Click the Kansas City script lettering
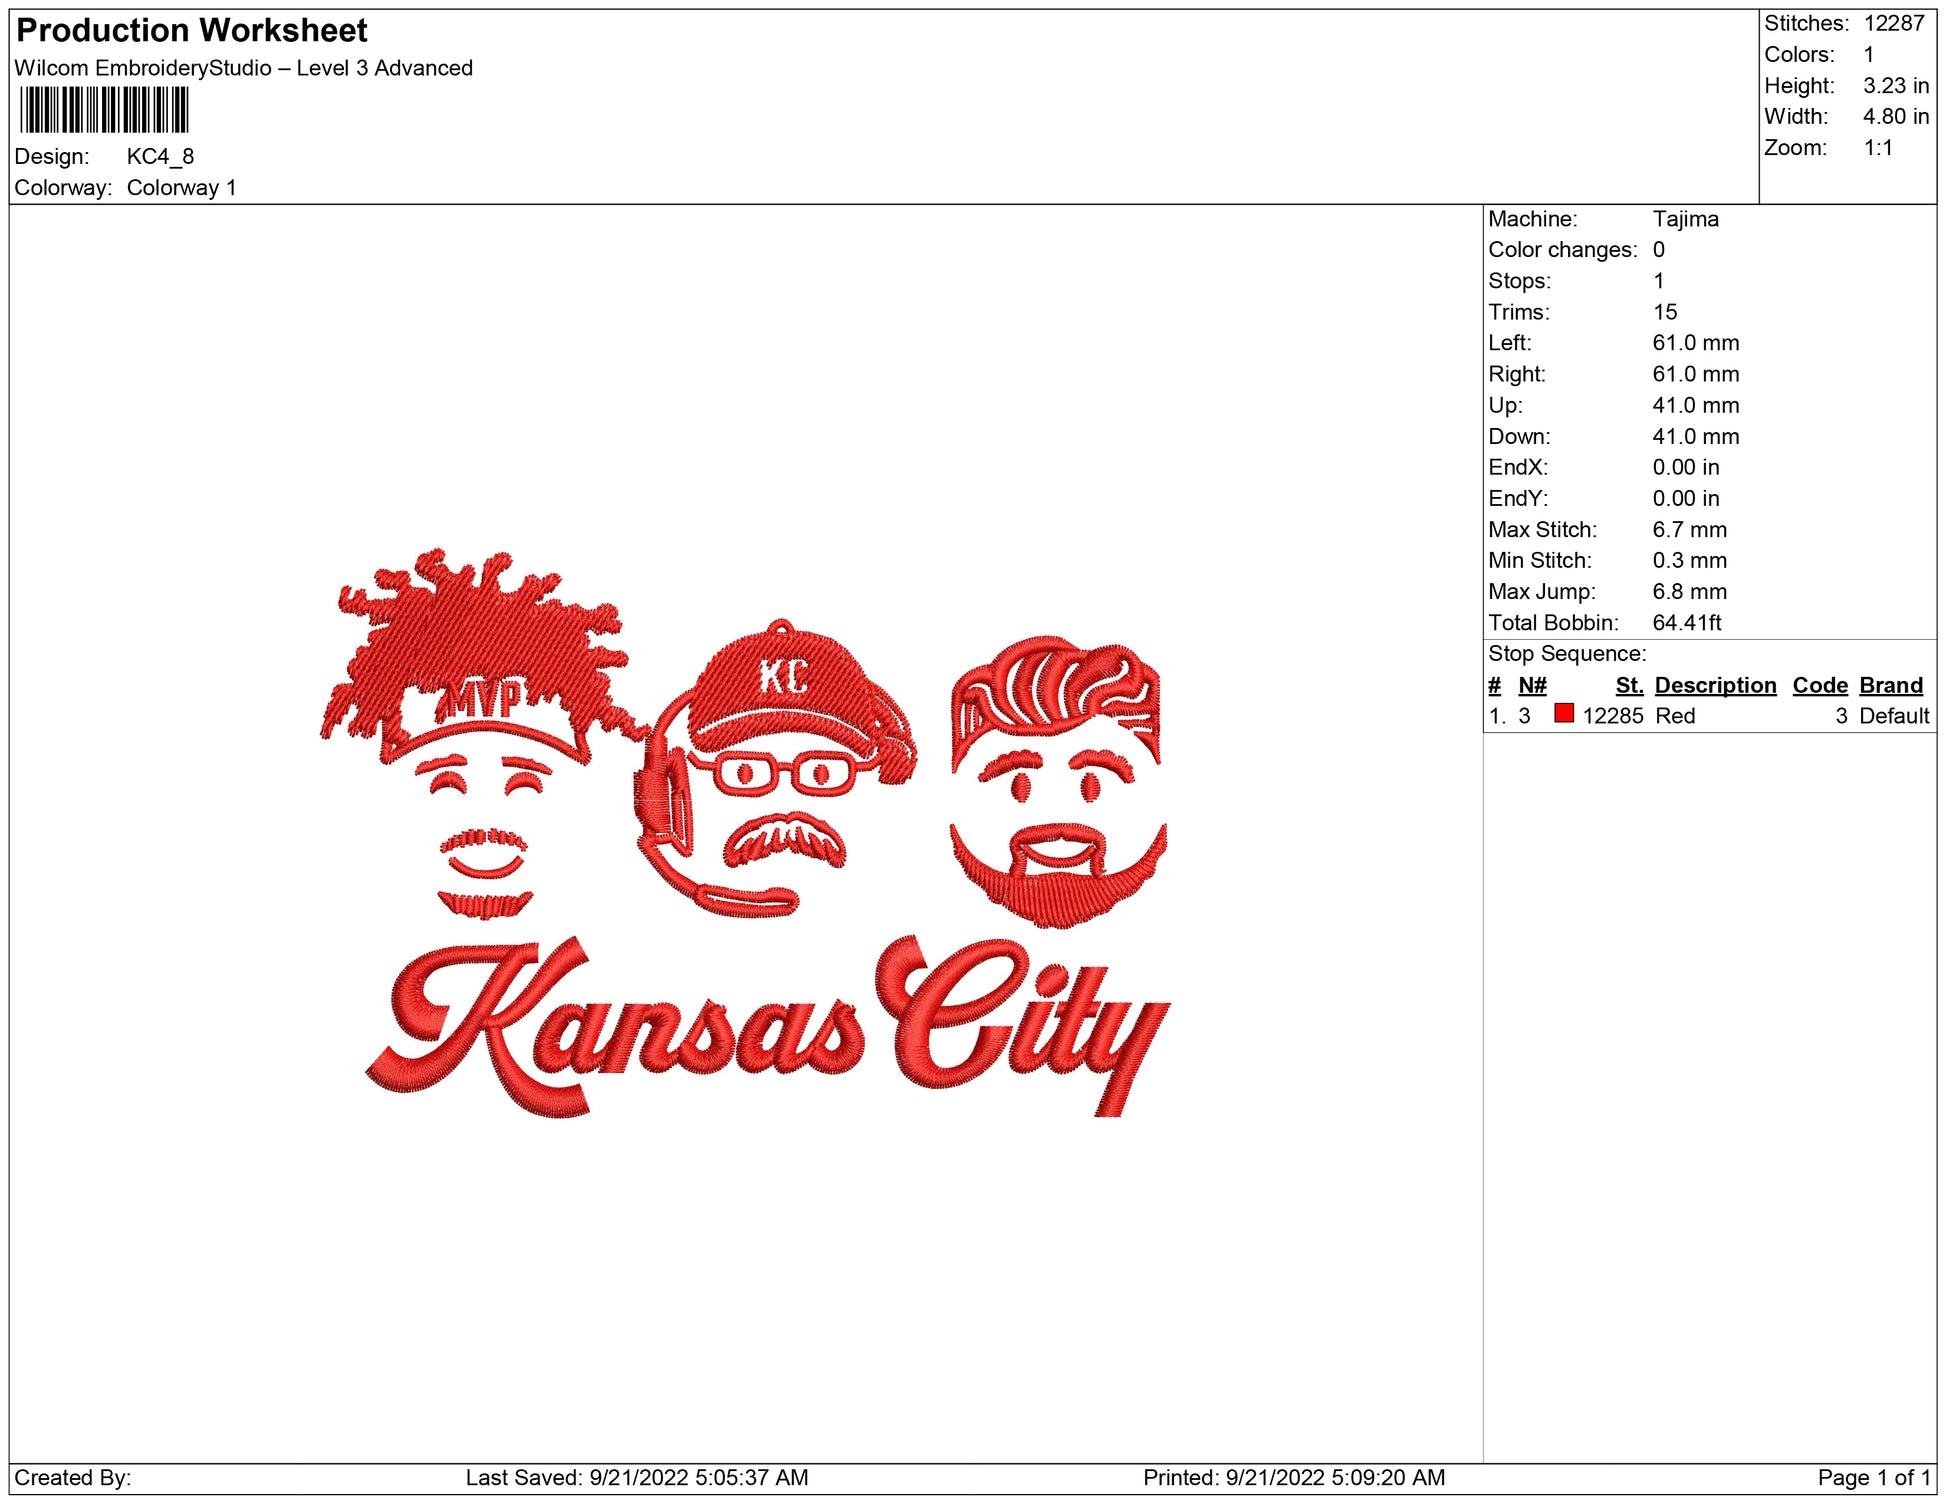1946x1497 pixels. click(768, 1030)
